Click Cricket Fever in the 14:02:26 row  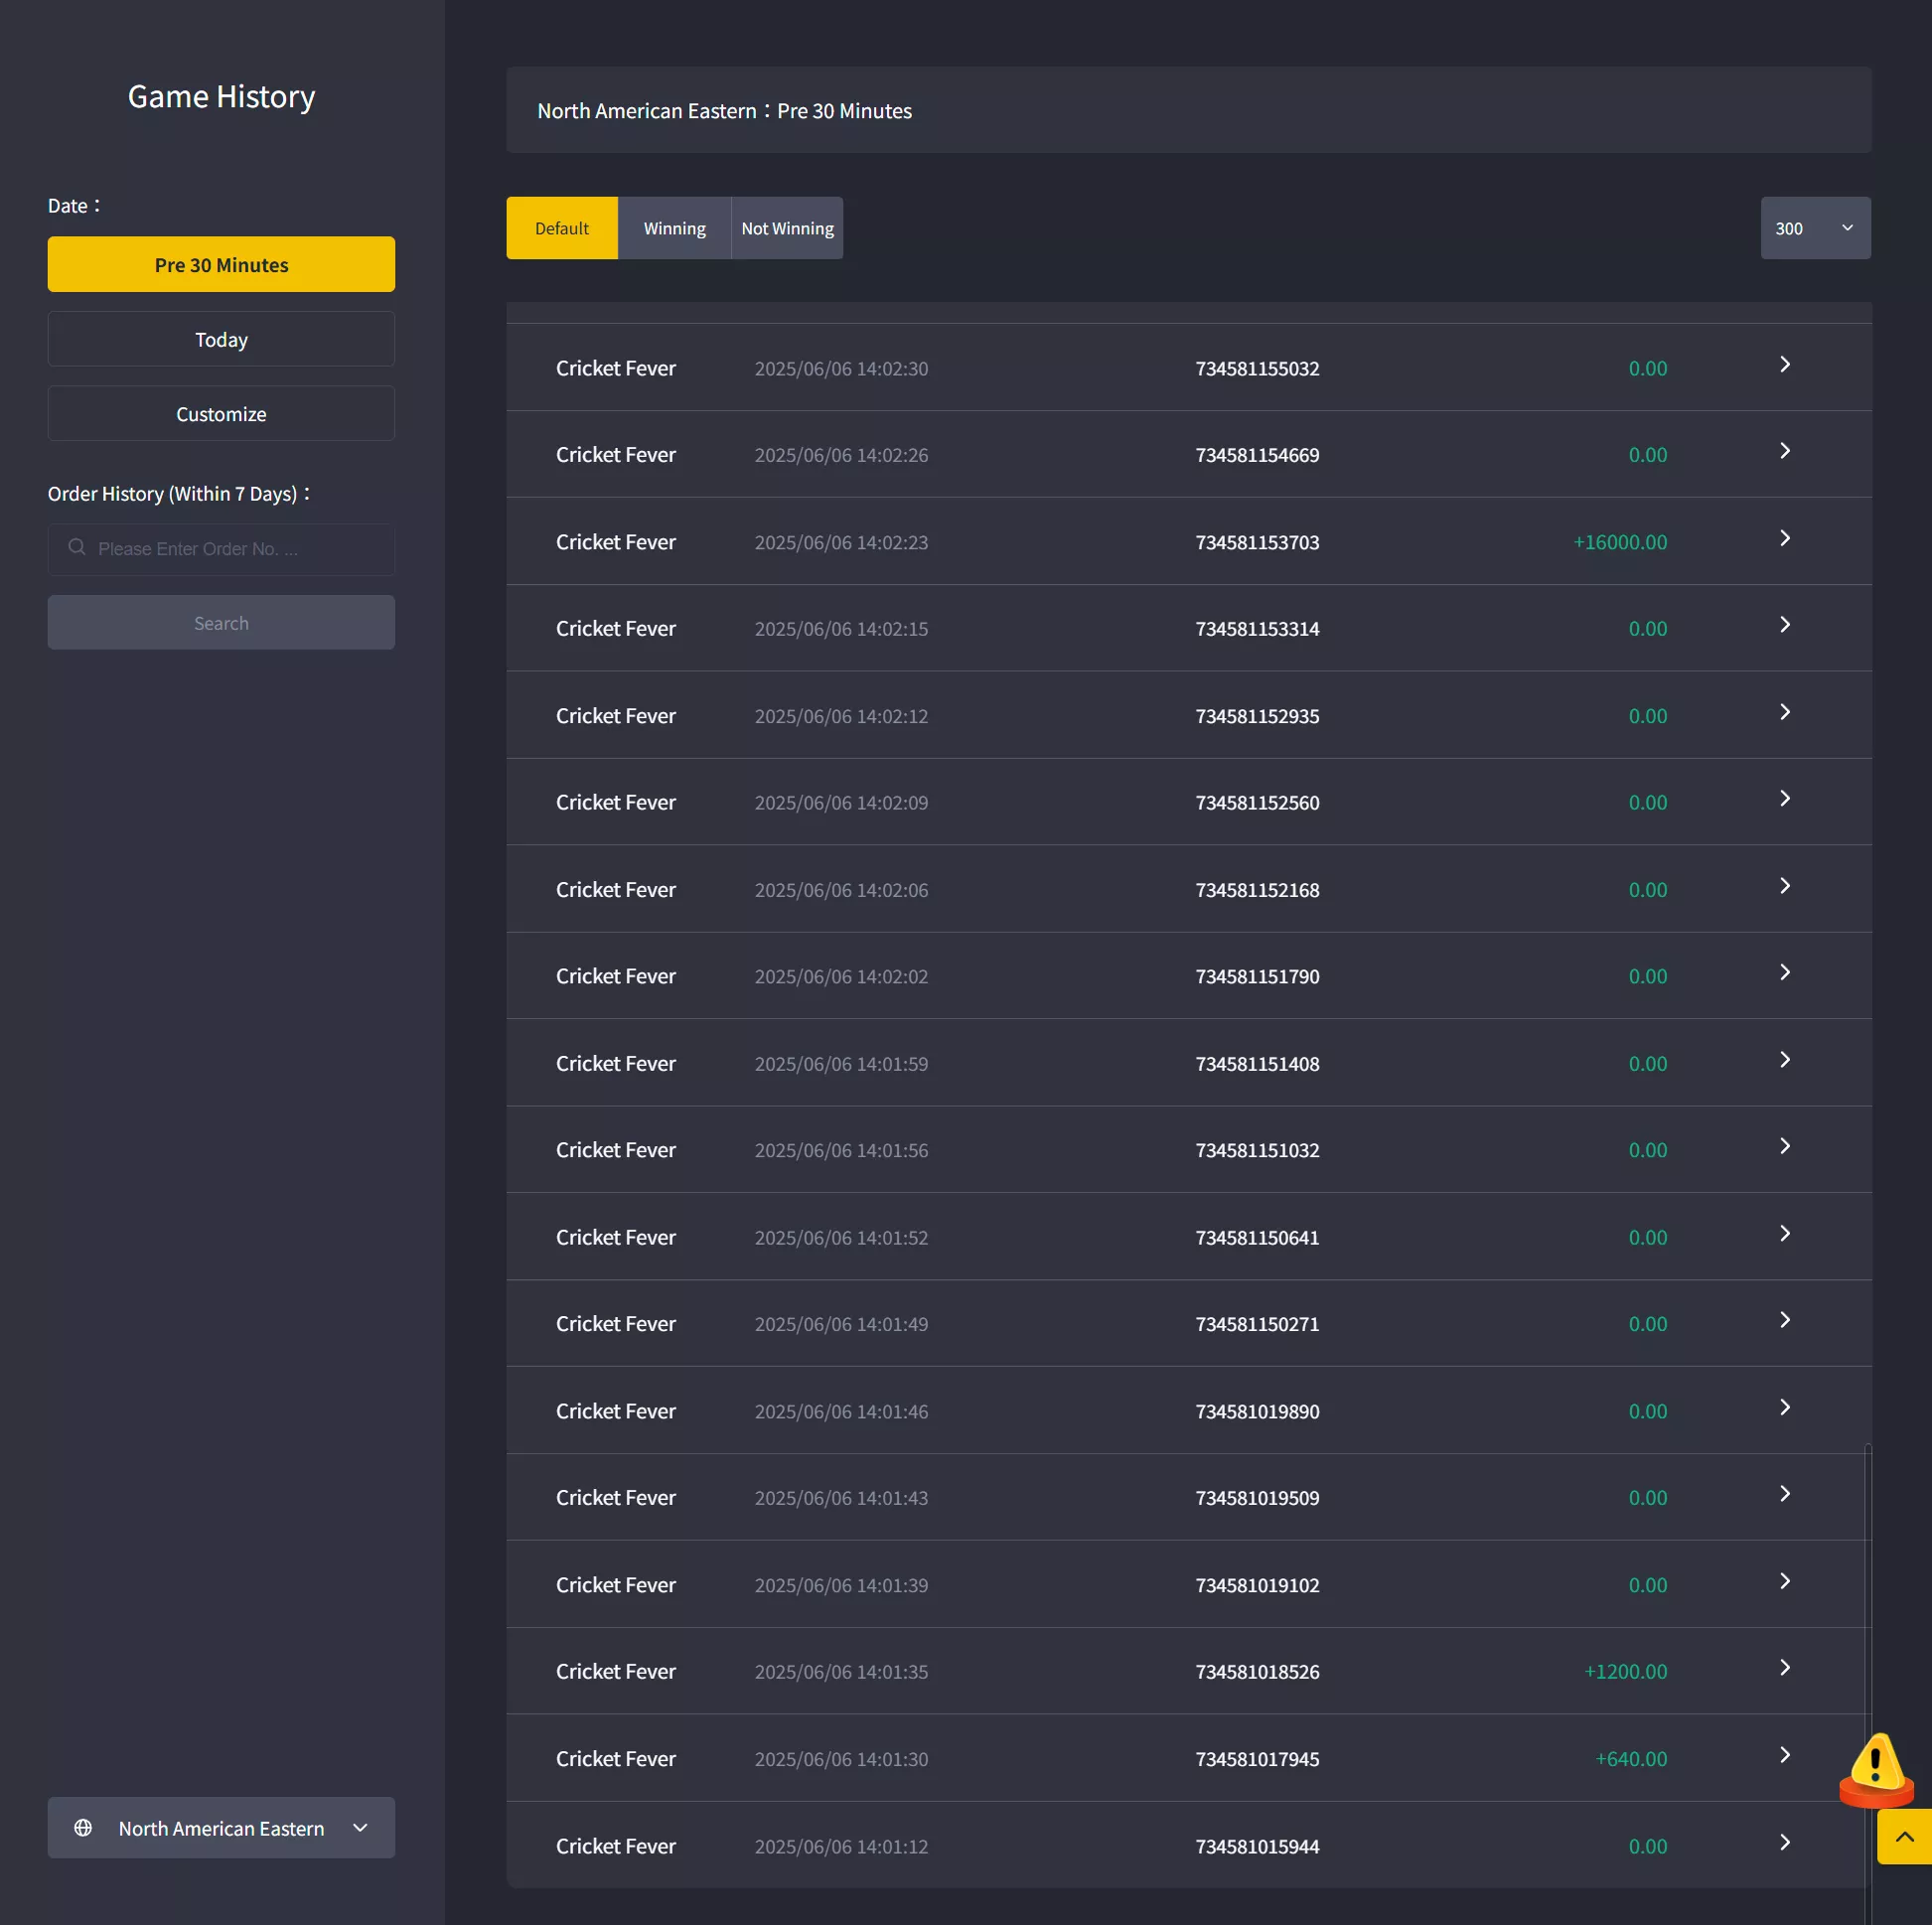coord(616,454)
